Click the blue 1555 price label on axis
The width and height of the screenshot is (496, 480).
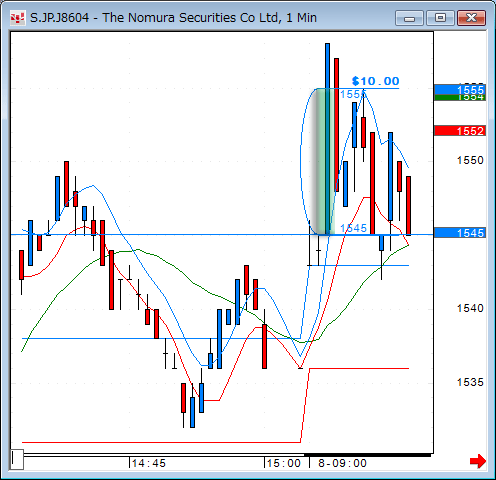[460, 90]
